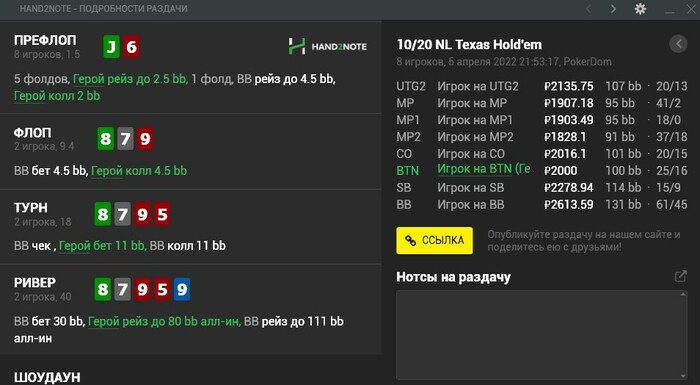
Task: Select the 'Игрок на CO' player row
Action: click(542, 154)
